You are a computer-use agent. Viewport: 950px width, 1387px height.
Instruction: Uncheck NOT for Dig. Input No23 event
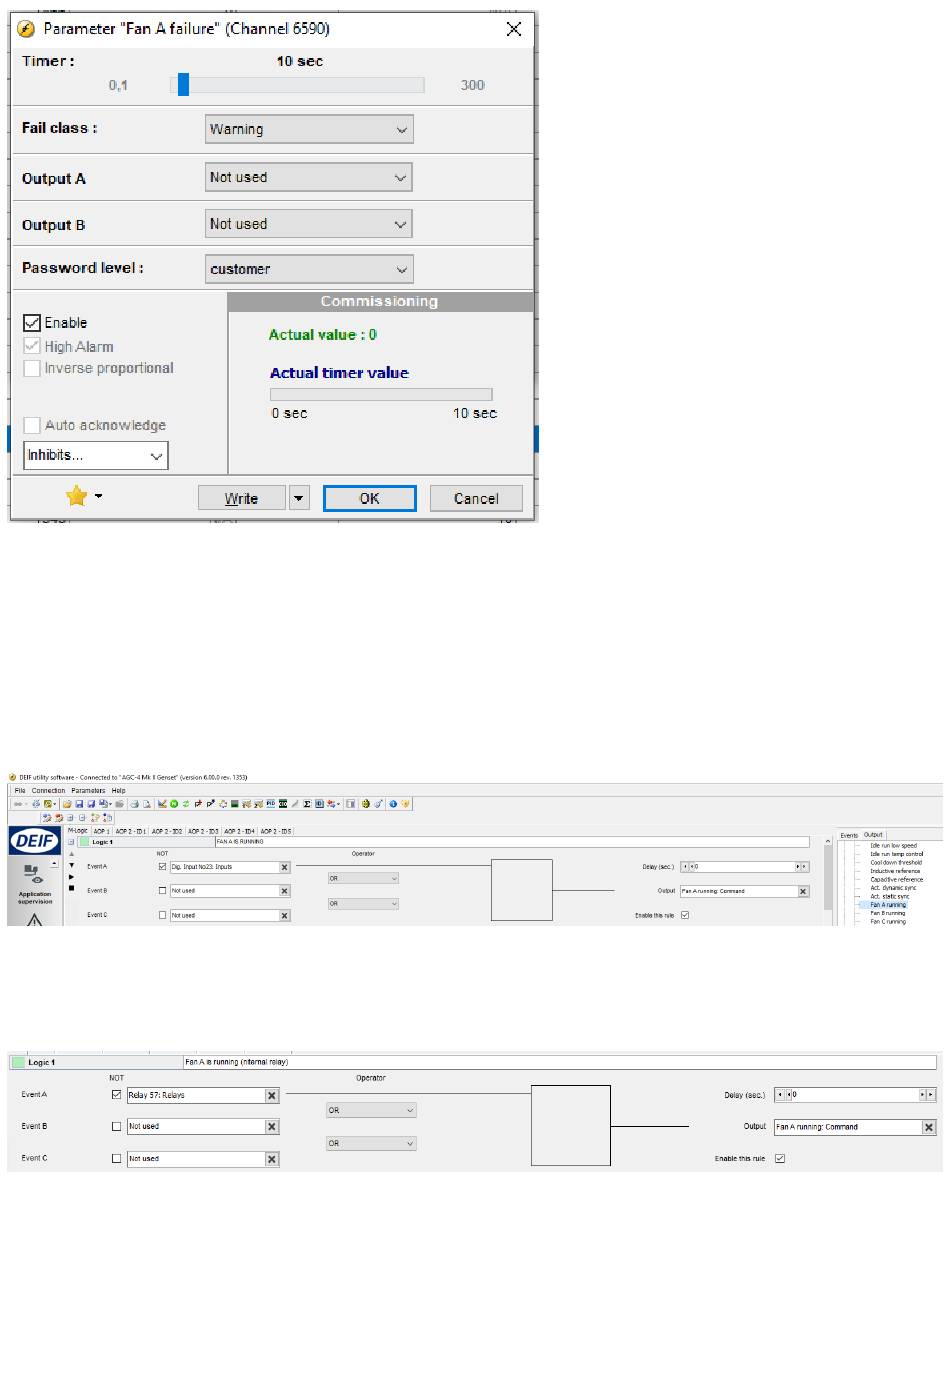click(x=163, y=867)
